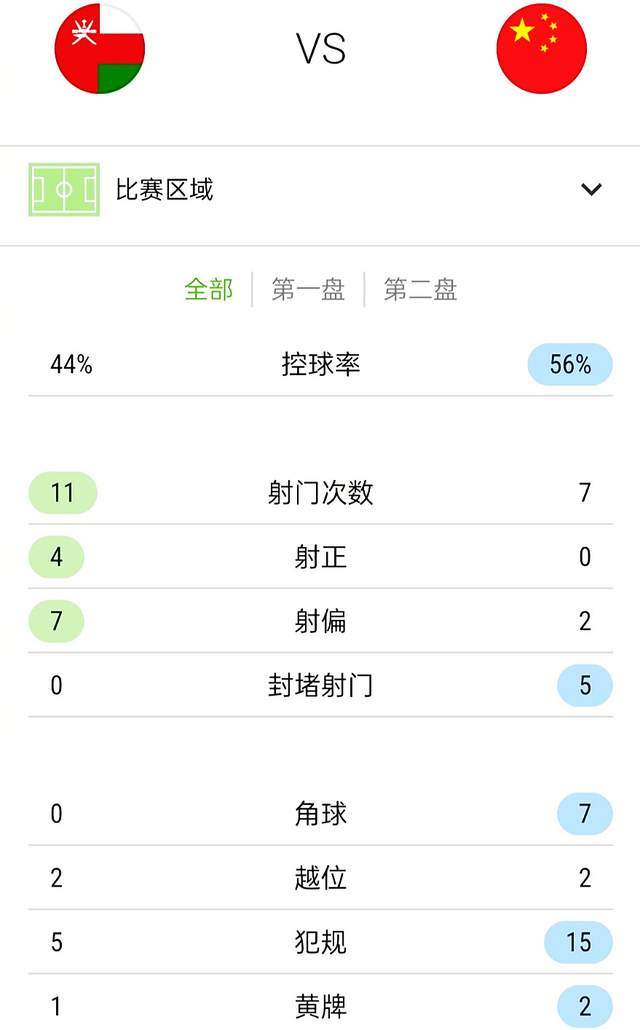The width and height of the screenshot is (640, 1030).
Task: Click Oman's total shots badge showing 11
Action: [x=62, y=493]
